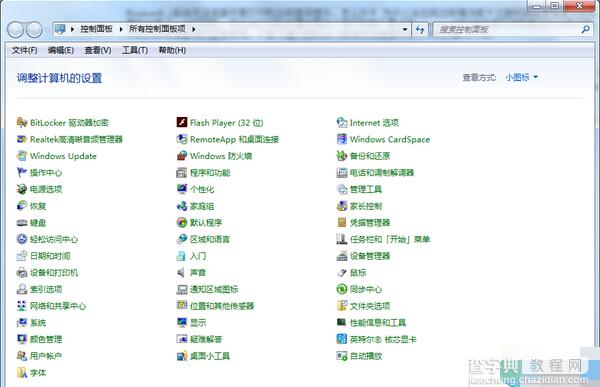Click the Realtek audio manager icon
The height and width of the screenshot is (387, 600).
coord(22,139)
